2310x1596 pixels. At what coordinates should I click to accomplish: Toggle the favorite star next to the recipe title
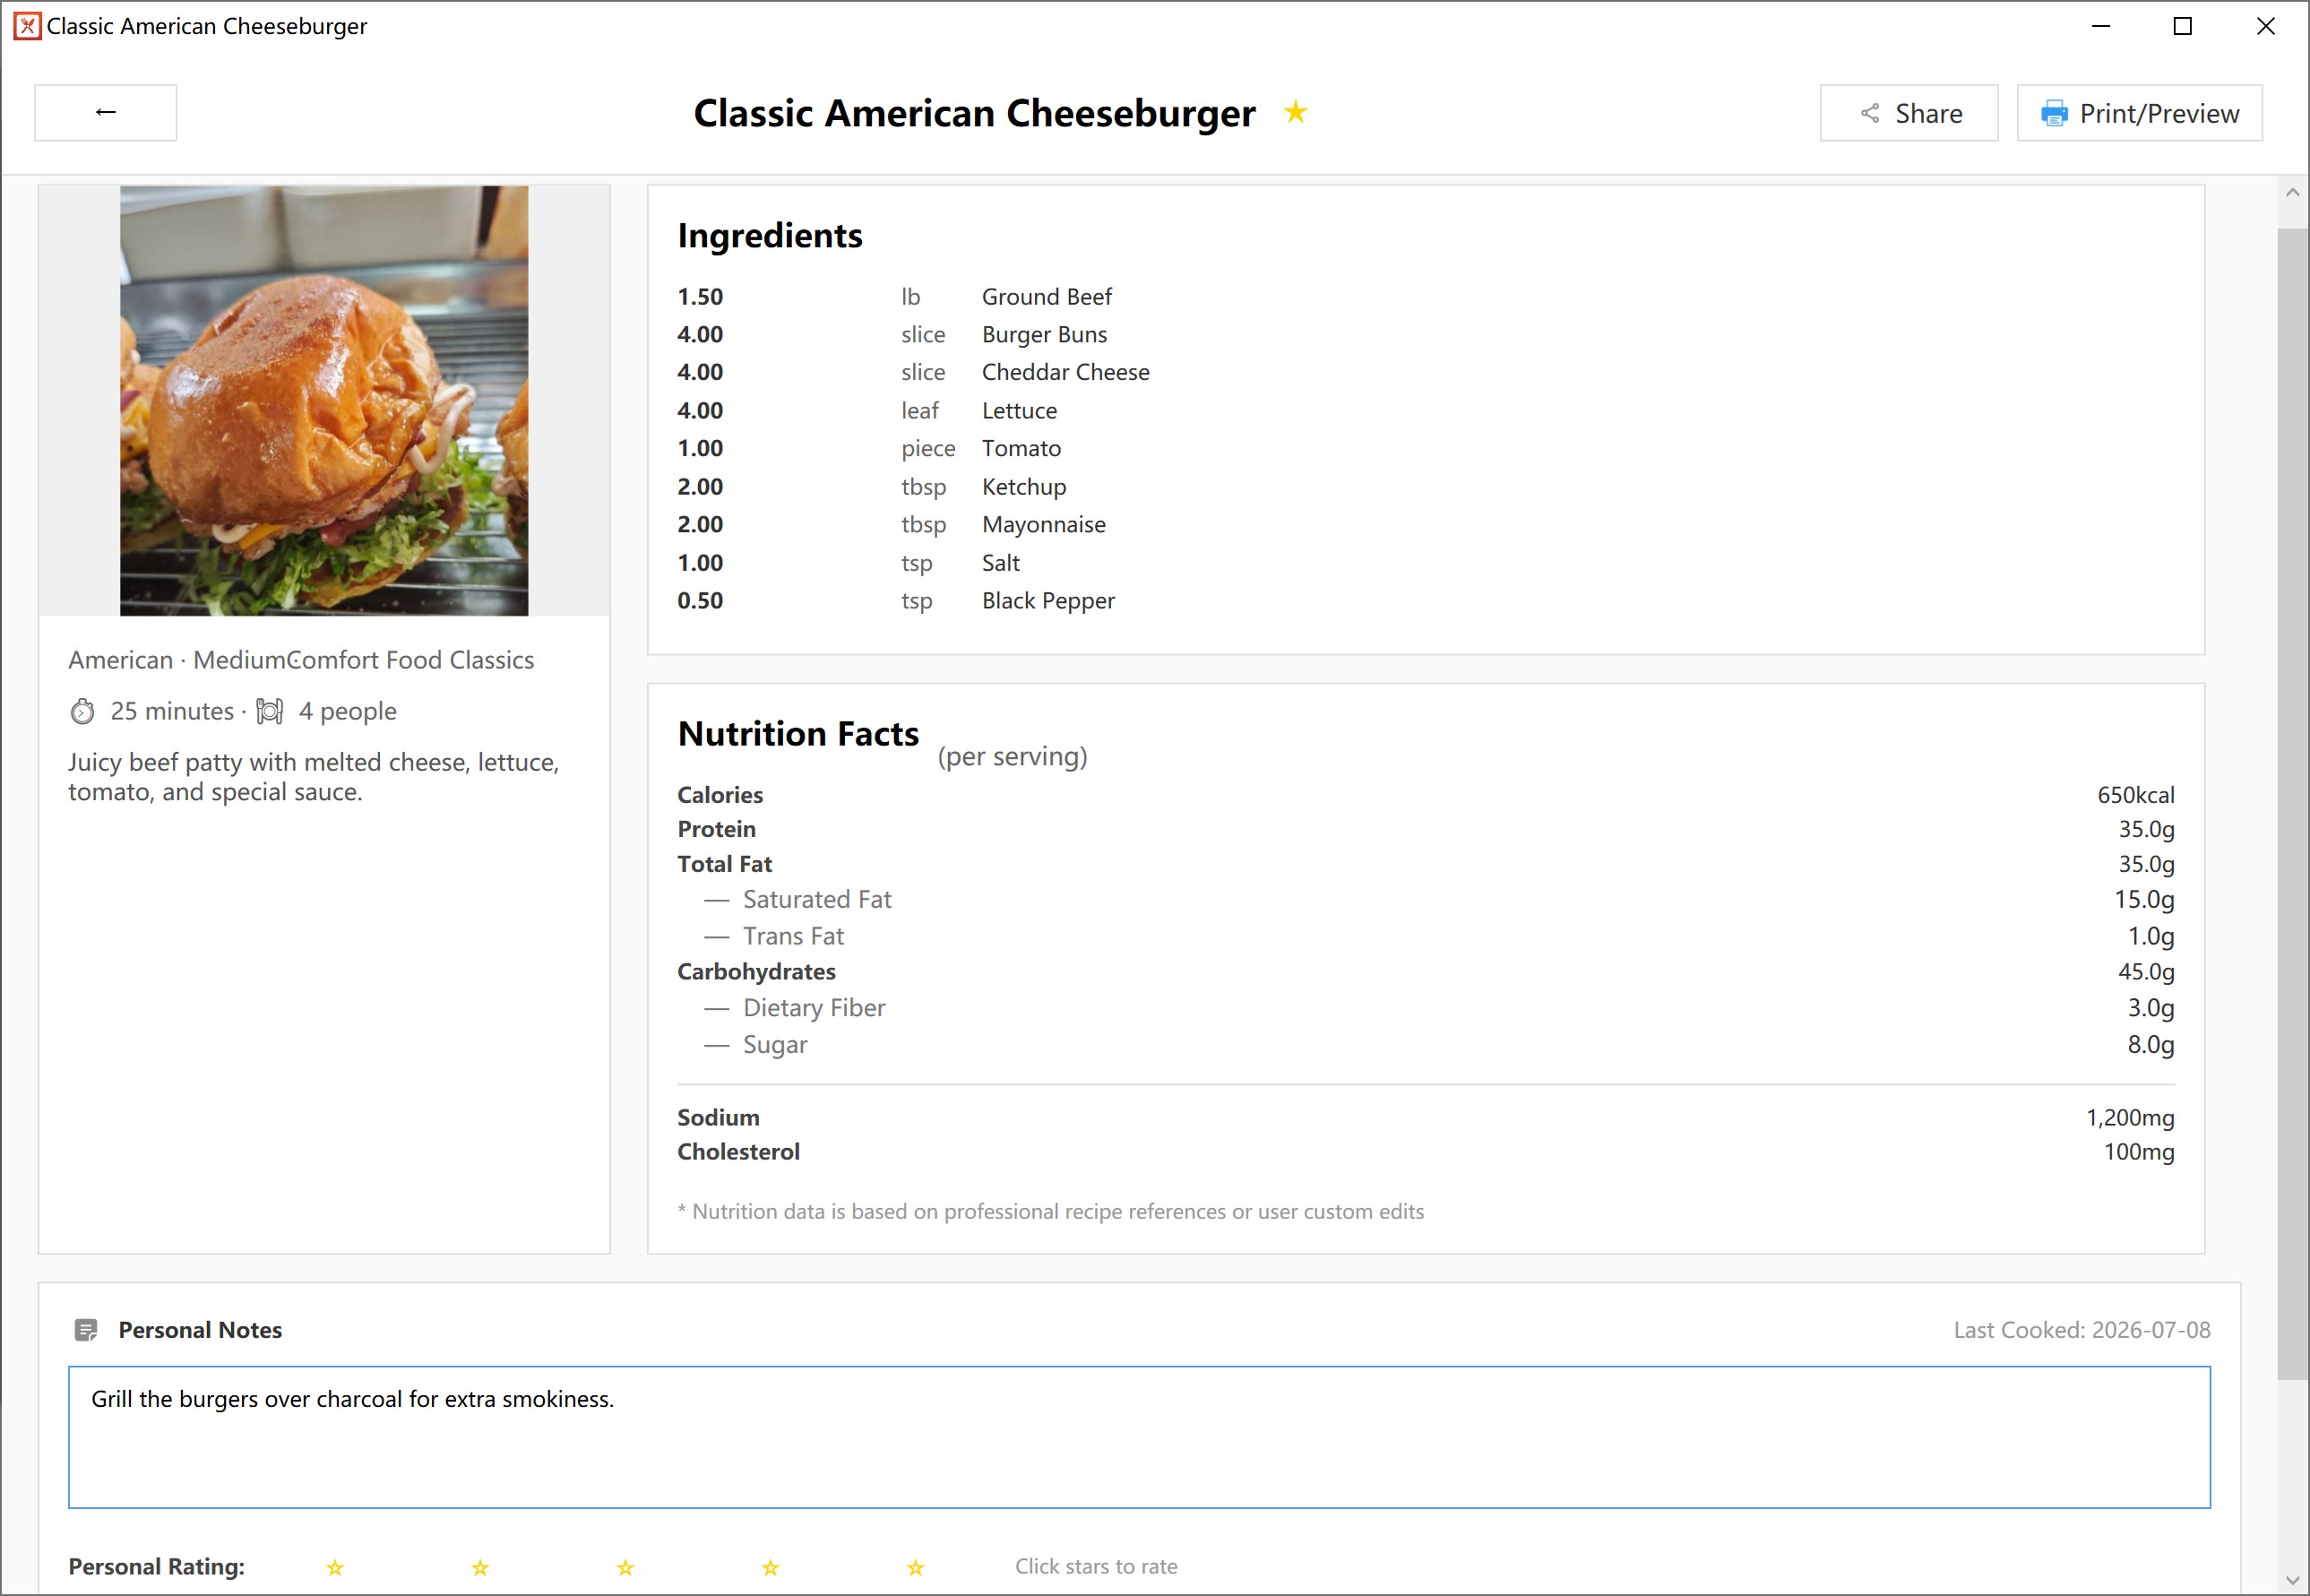coord(1295,112)
